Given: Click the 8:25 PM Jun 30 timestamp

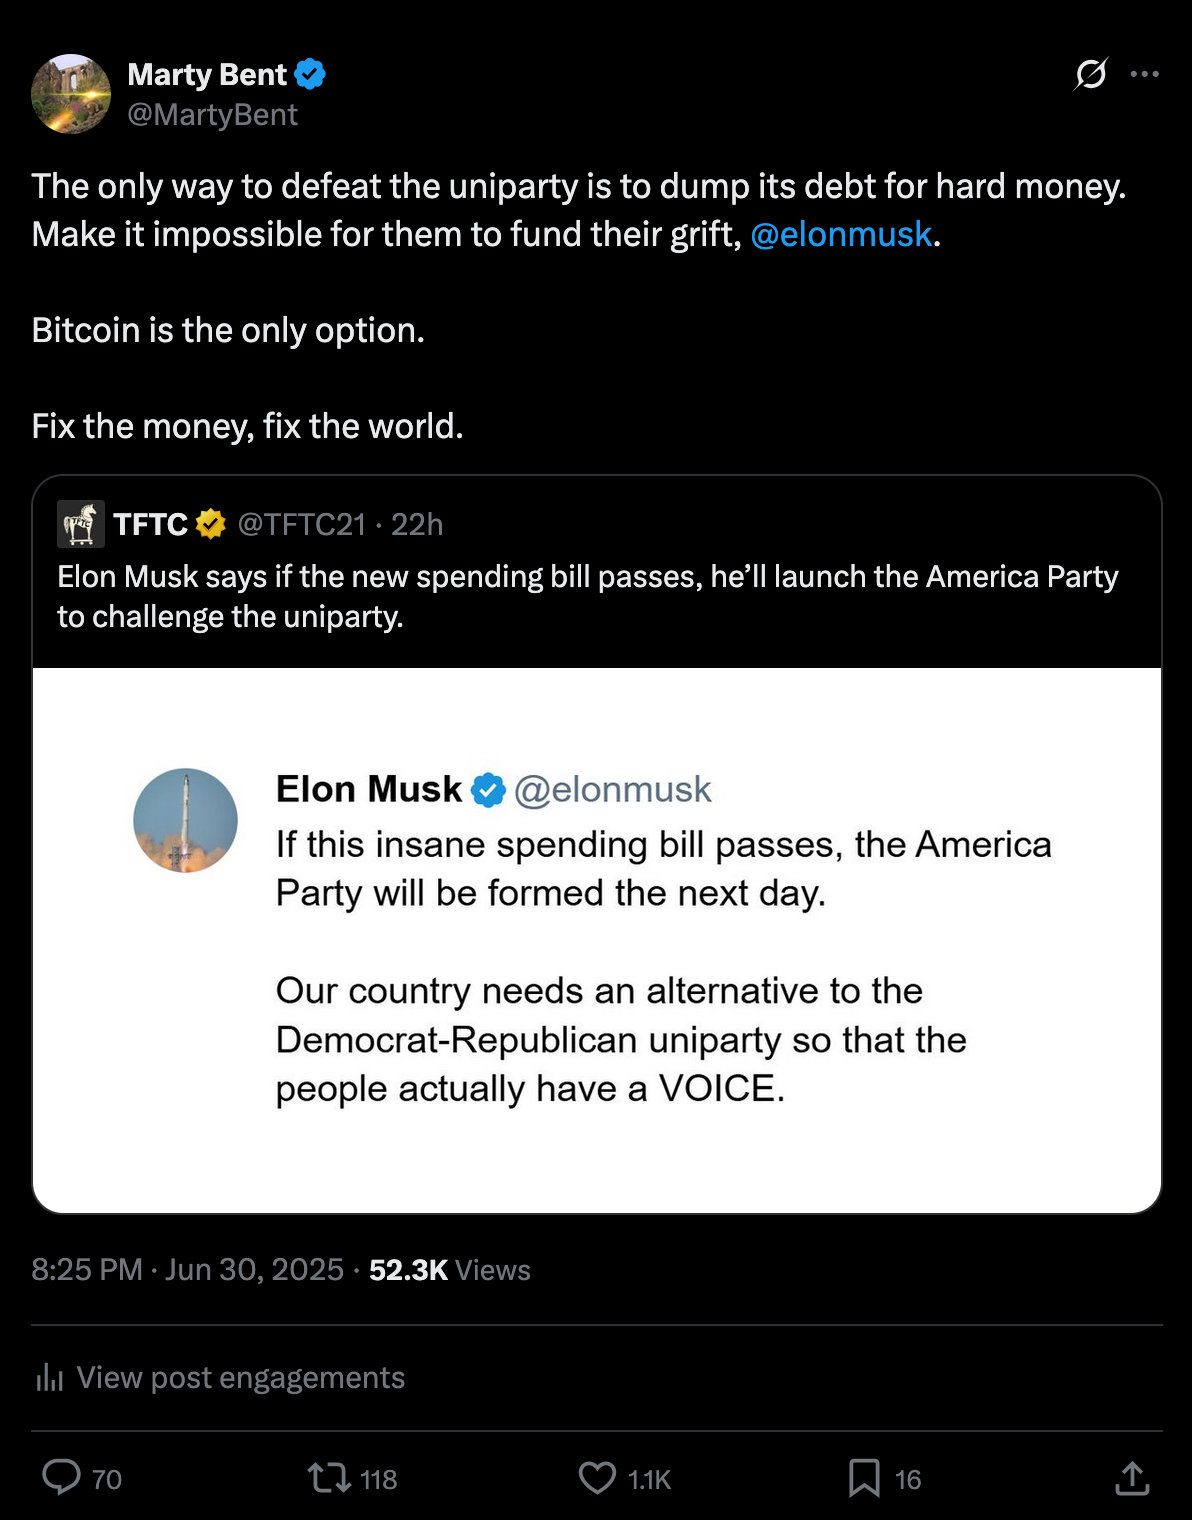Looking at the screenshot, I should (x=187, y=1270).
